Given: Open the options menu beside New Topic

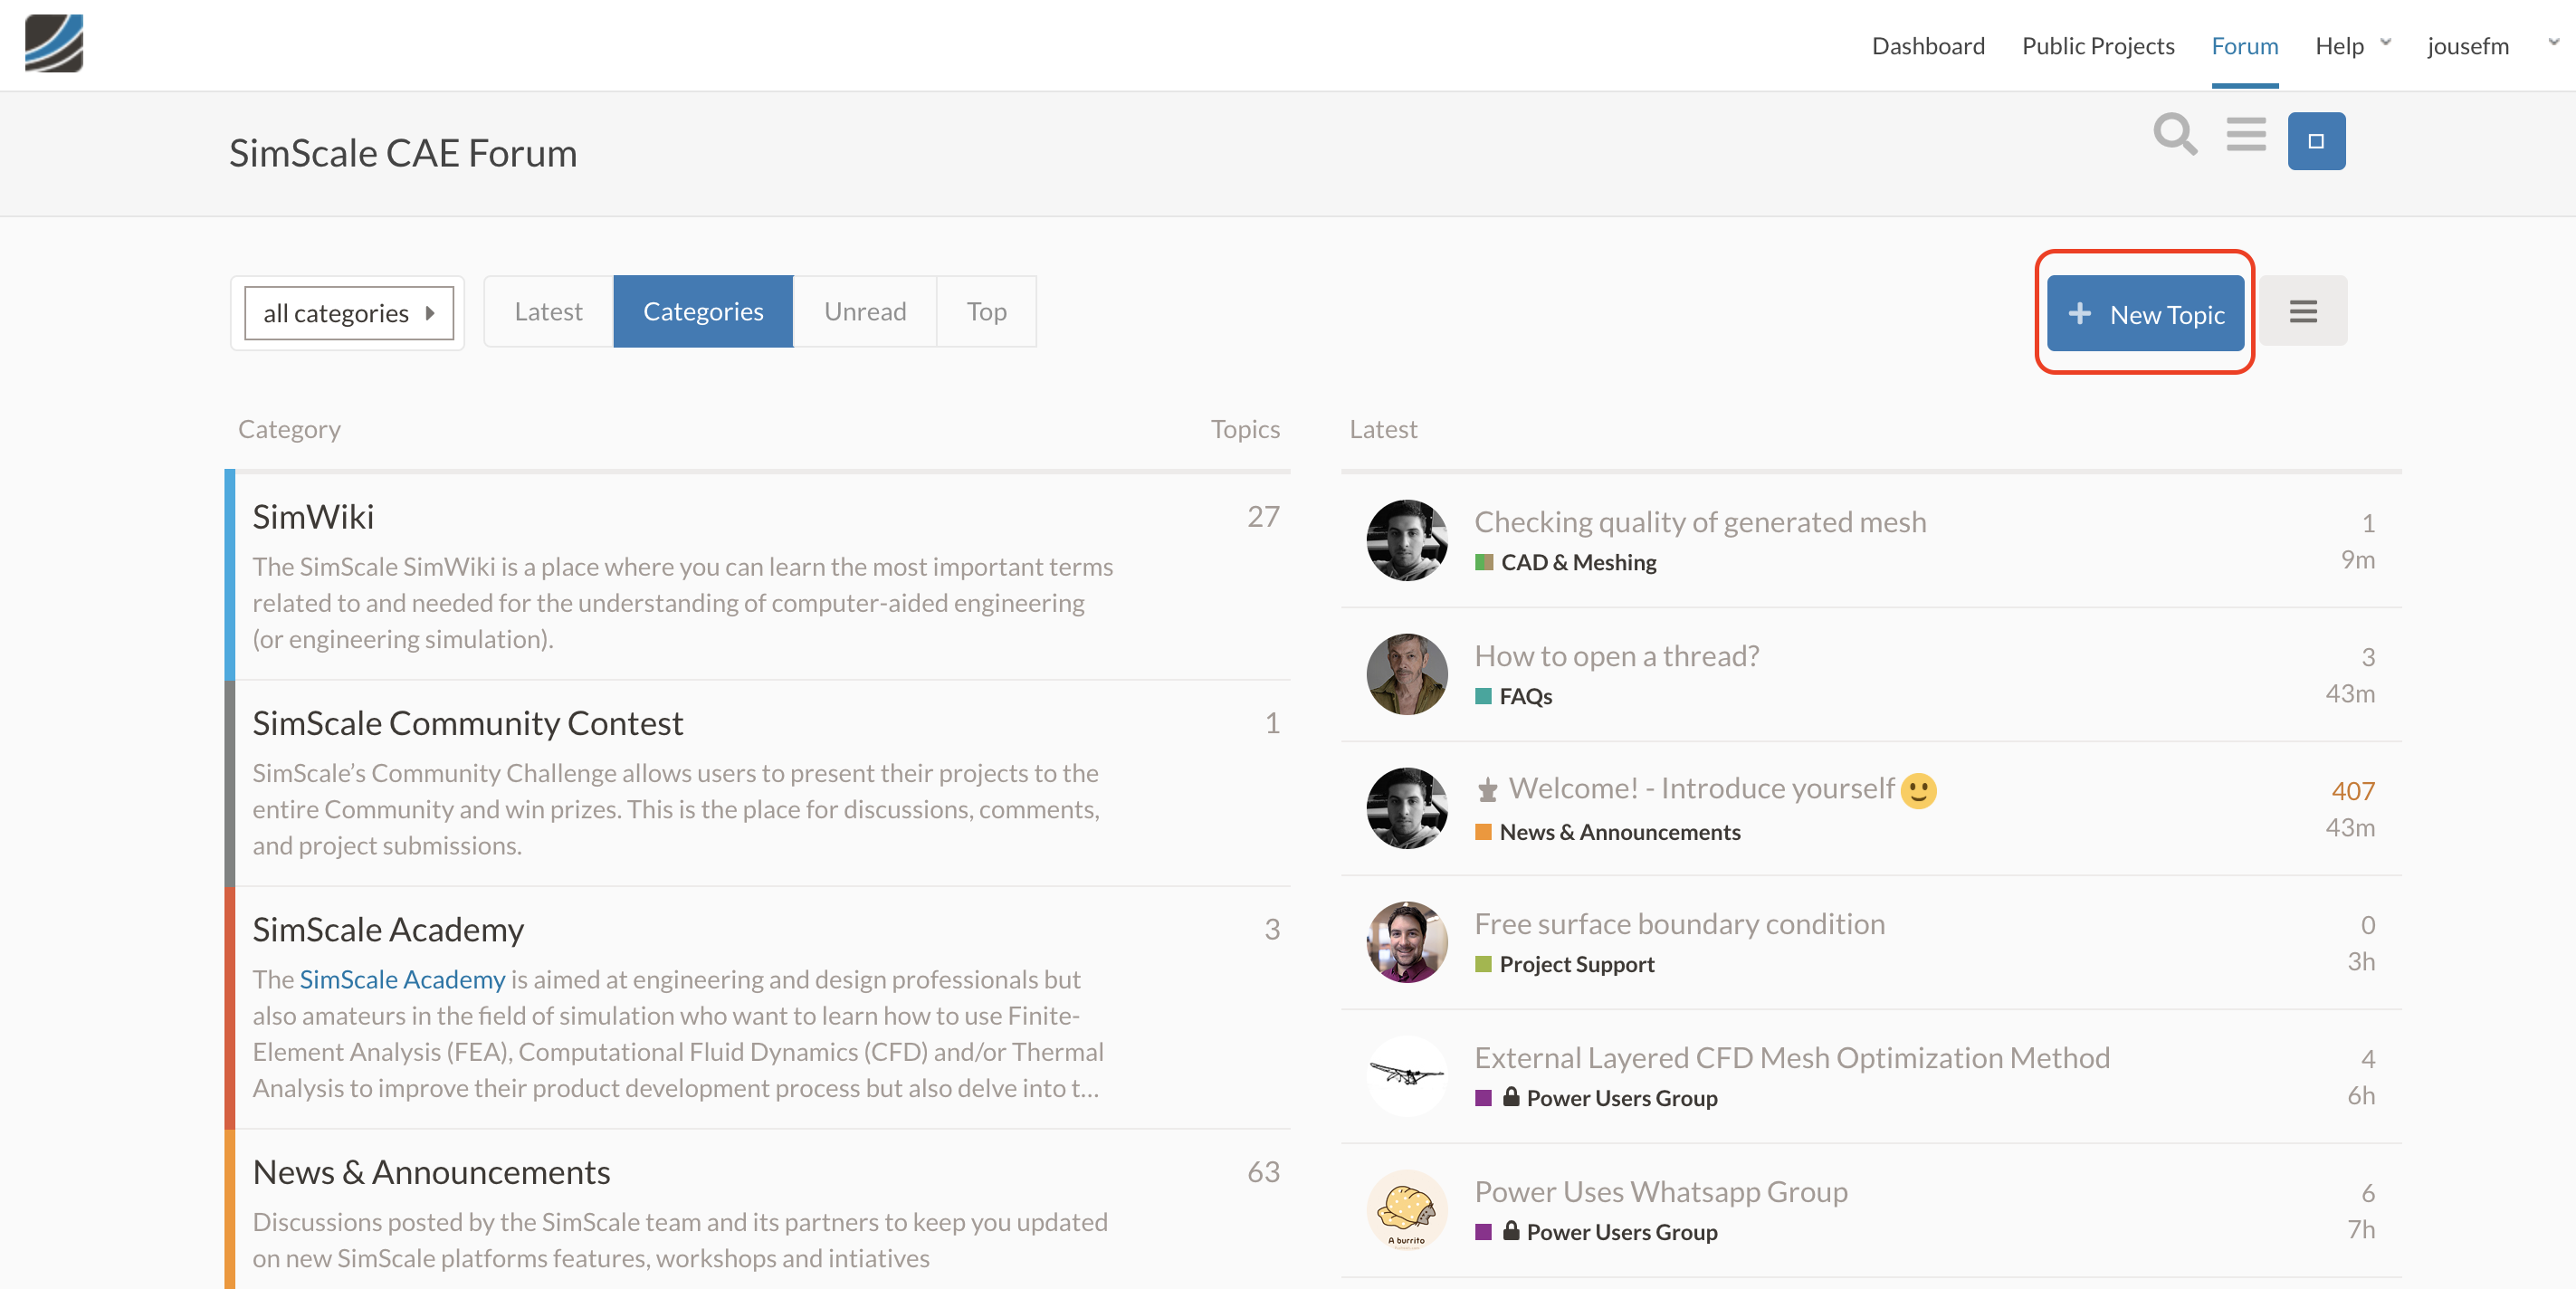Looking at the screenshot, I should pos(2302,312).
